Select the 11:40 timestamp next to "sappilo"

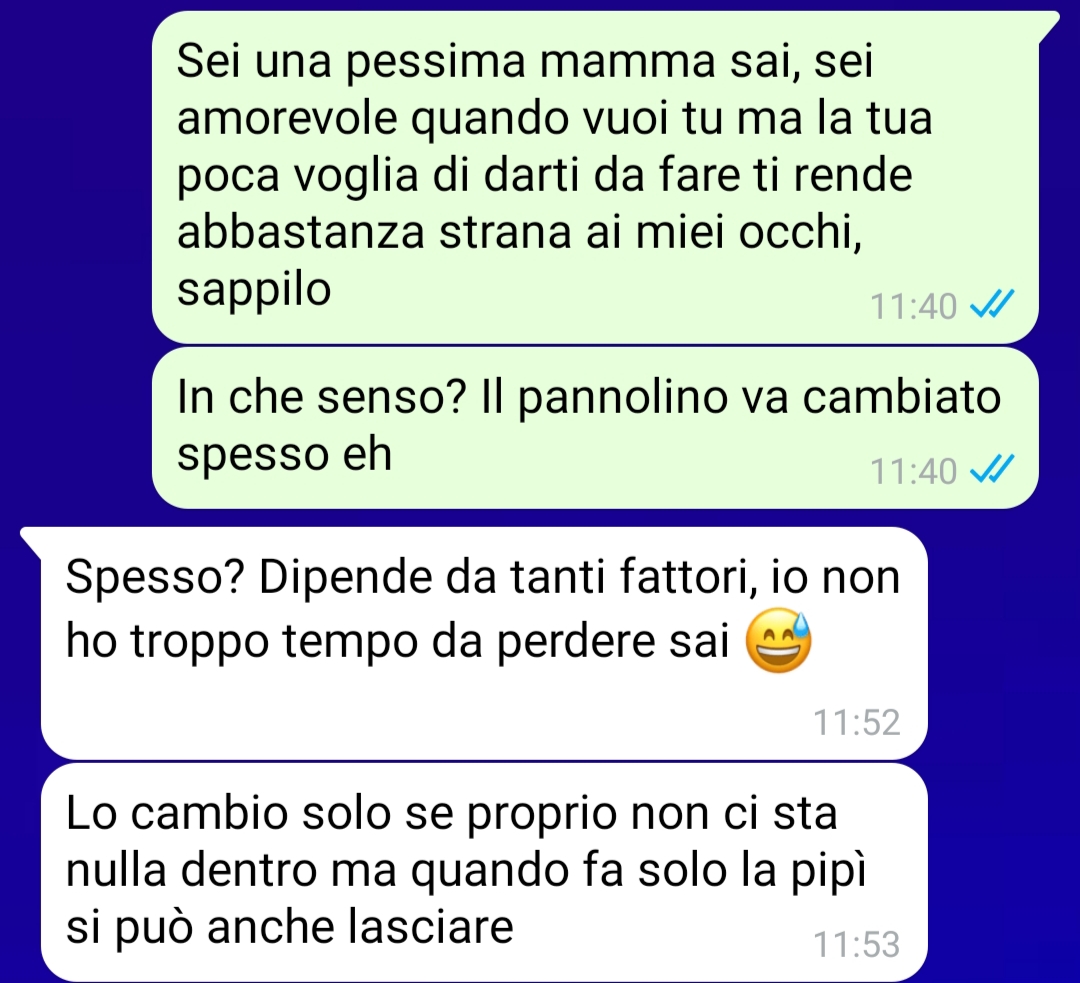913,306
